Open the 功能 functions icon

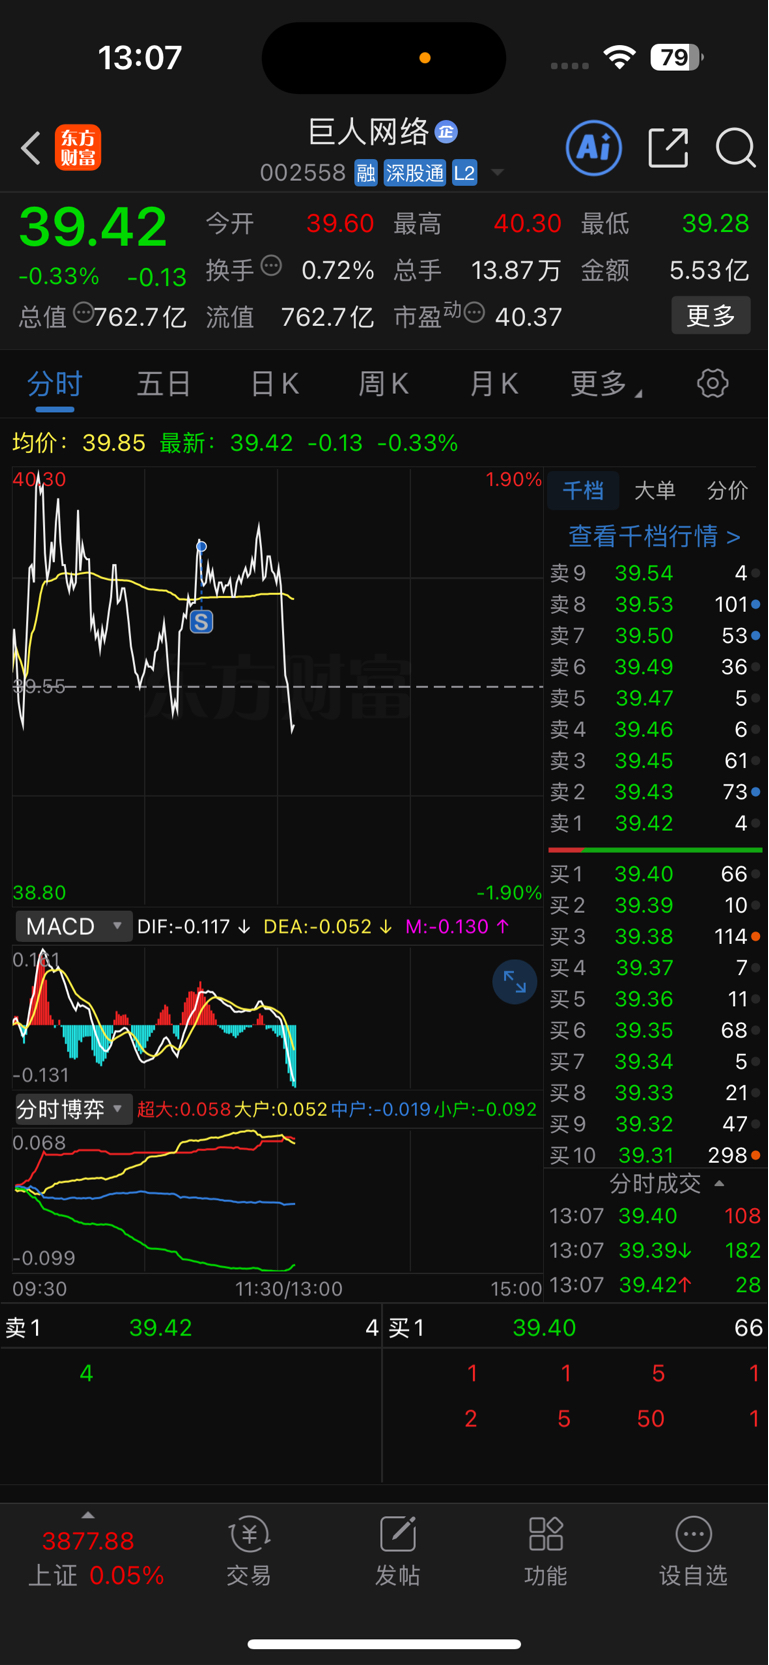[546, 1551]
